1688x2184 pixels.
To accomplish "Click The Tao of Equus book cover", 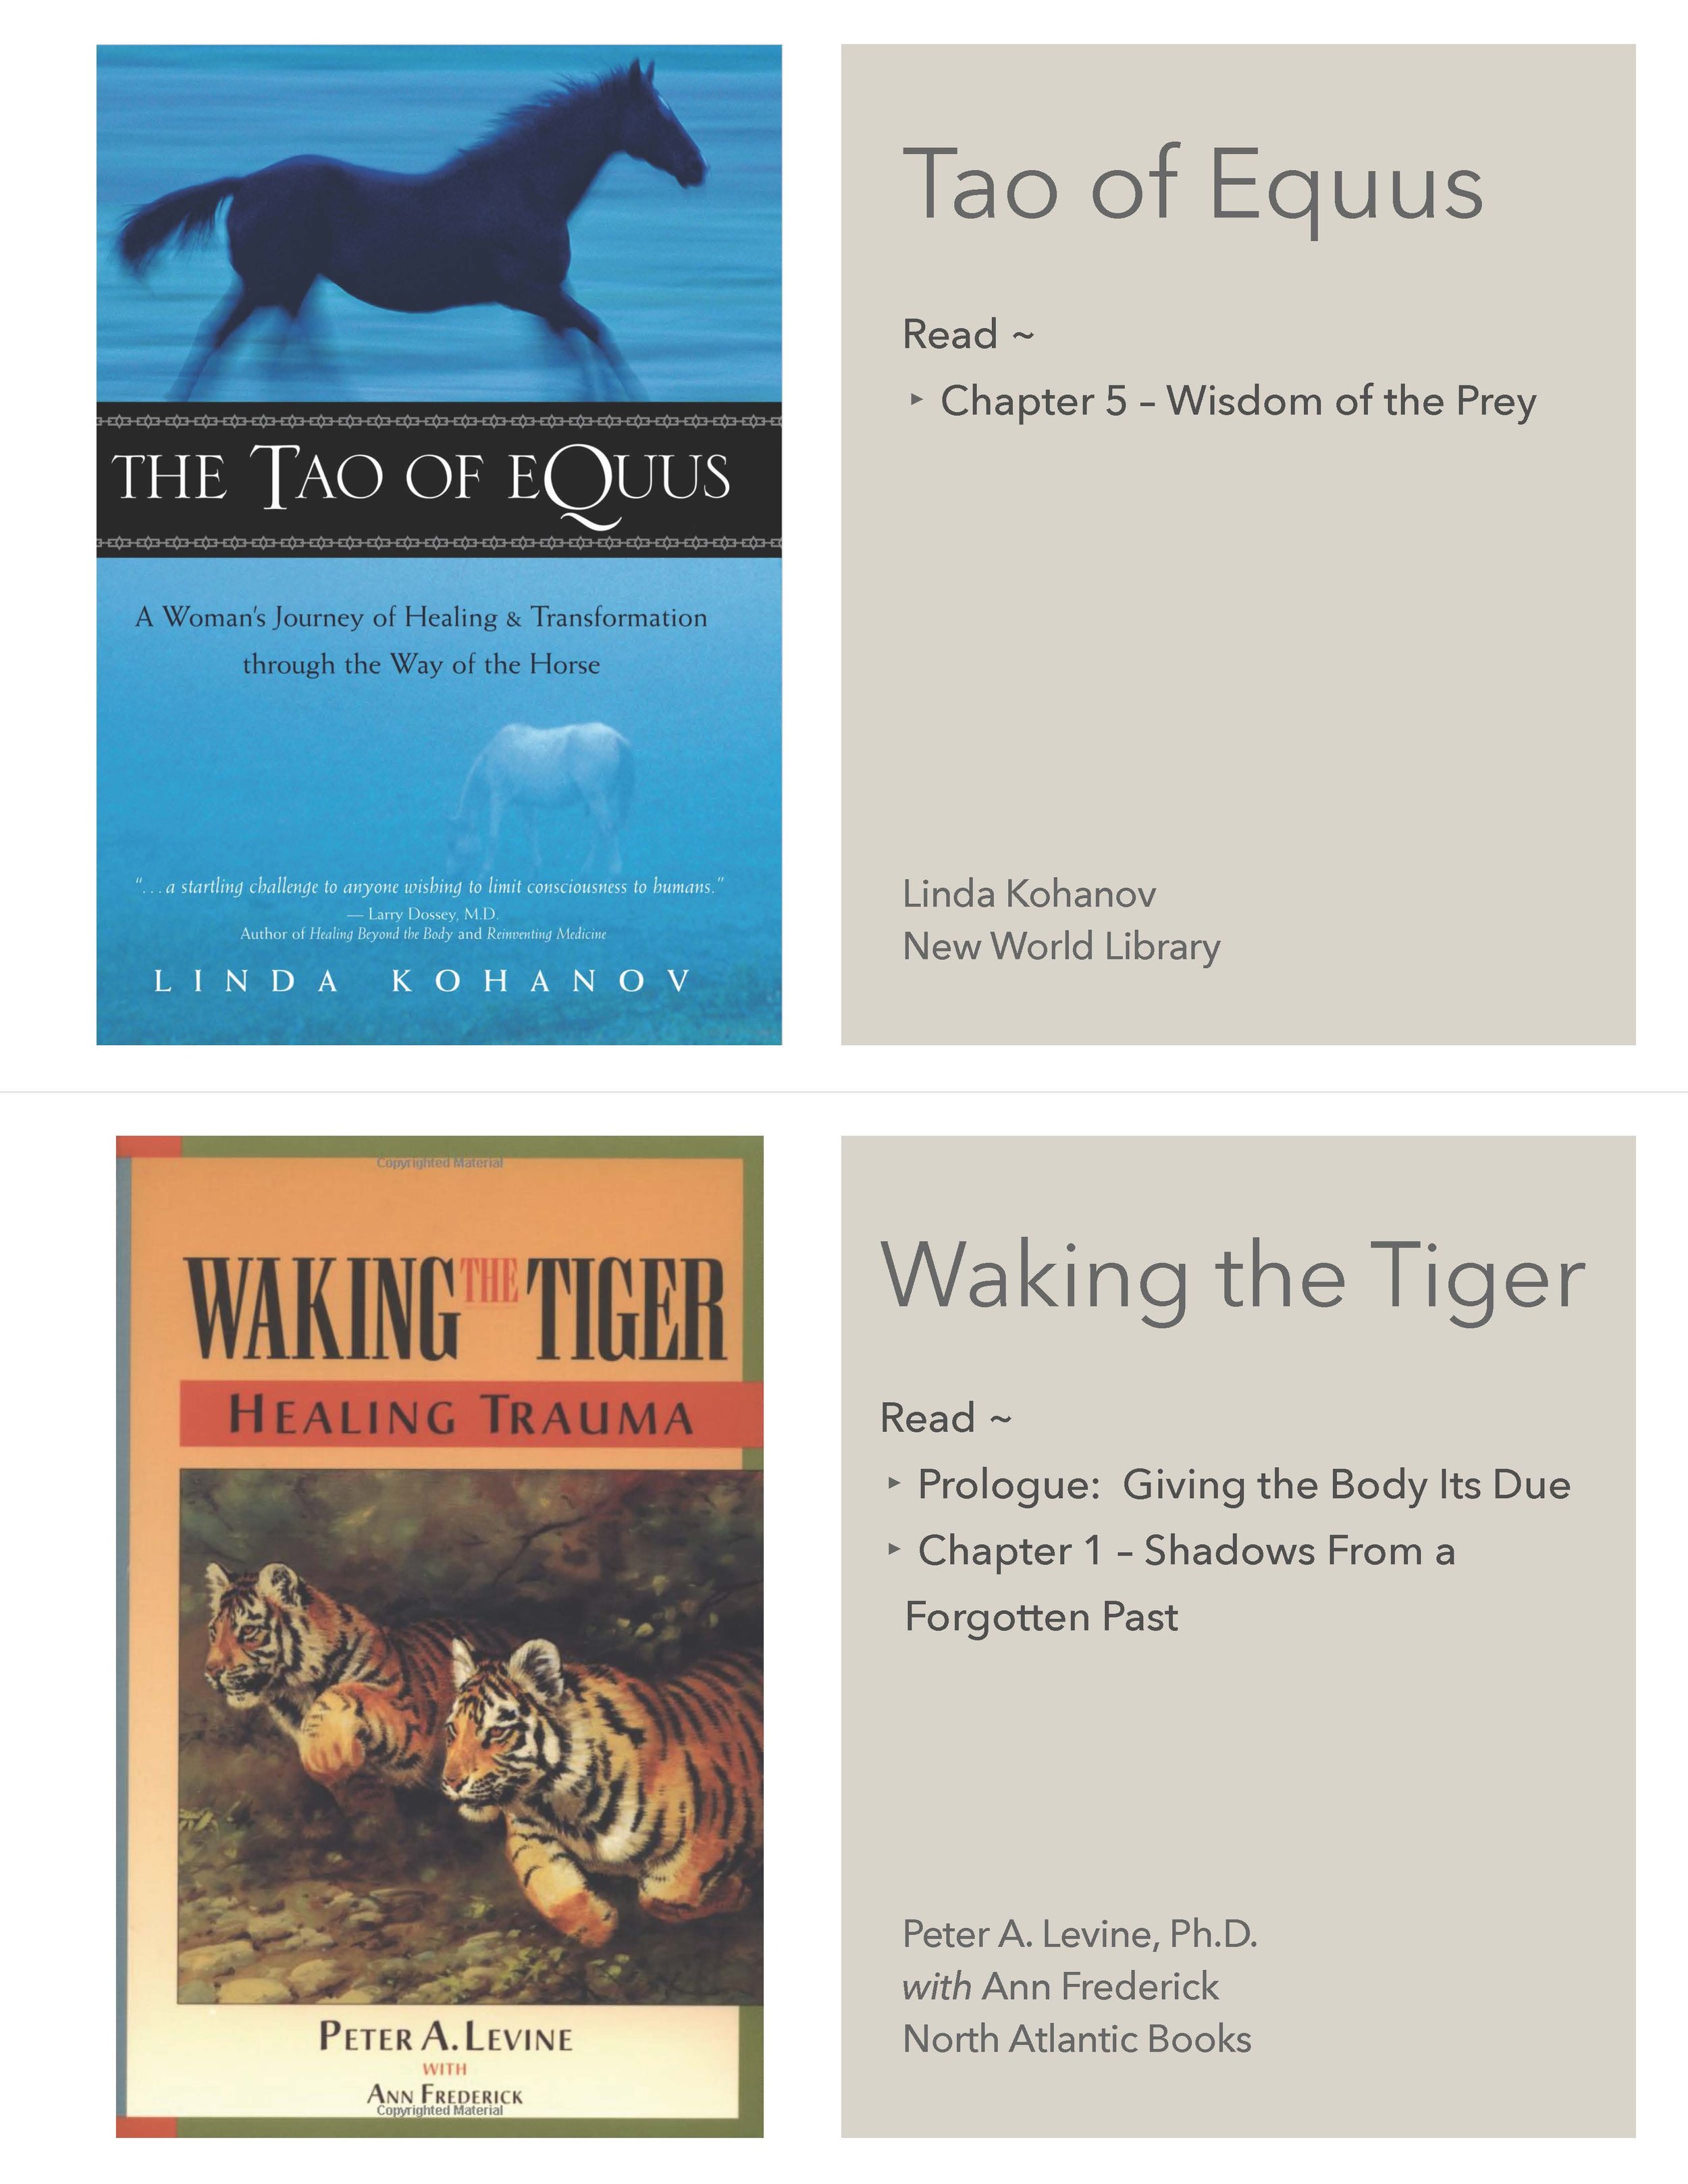I will tap(439, 545).
